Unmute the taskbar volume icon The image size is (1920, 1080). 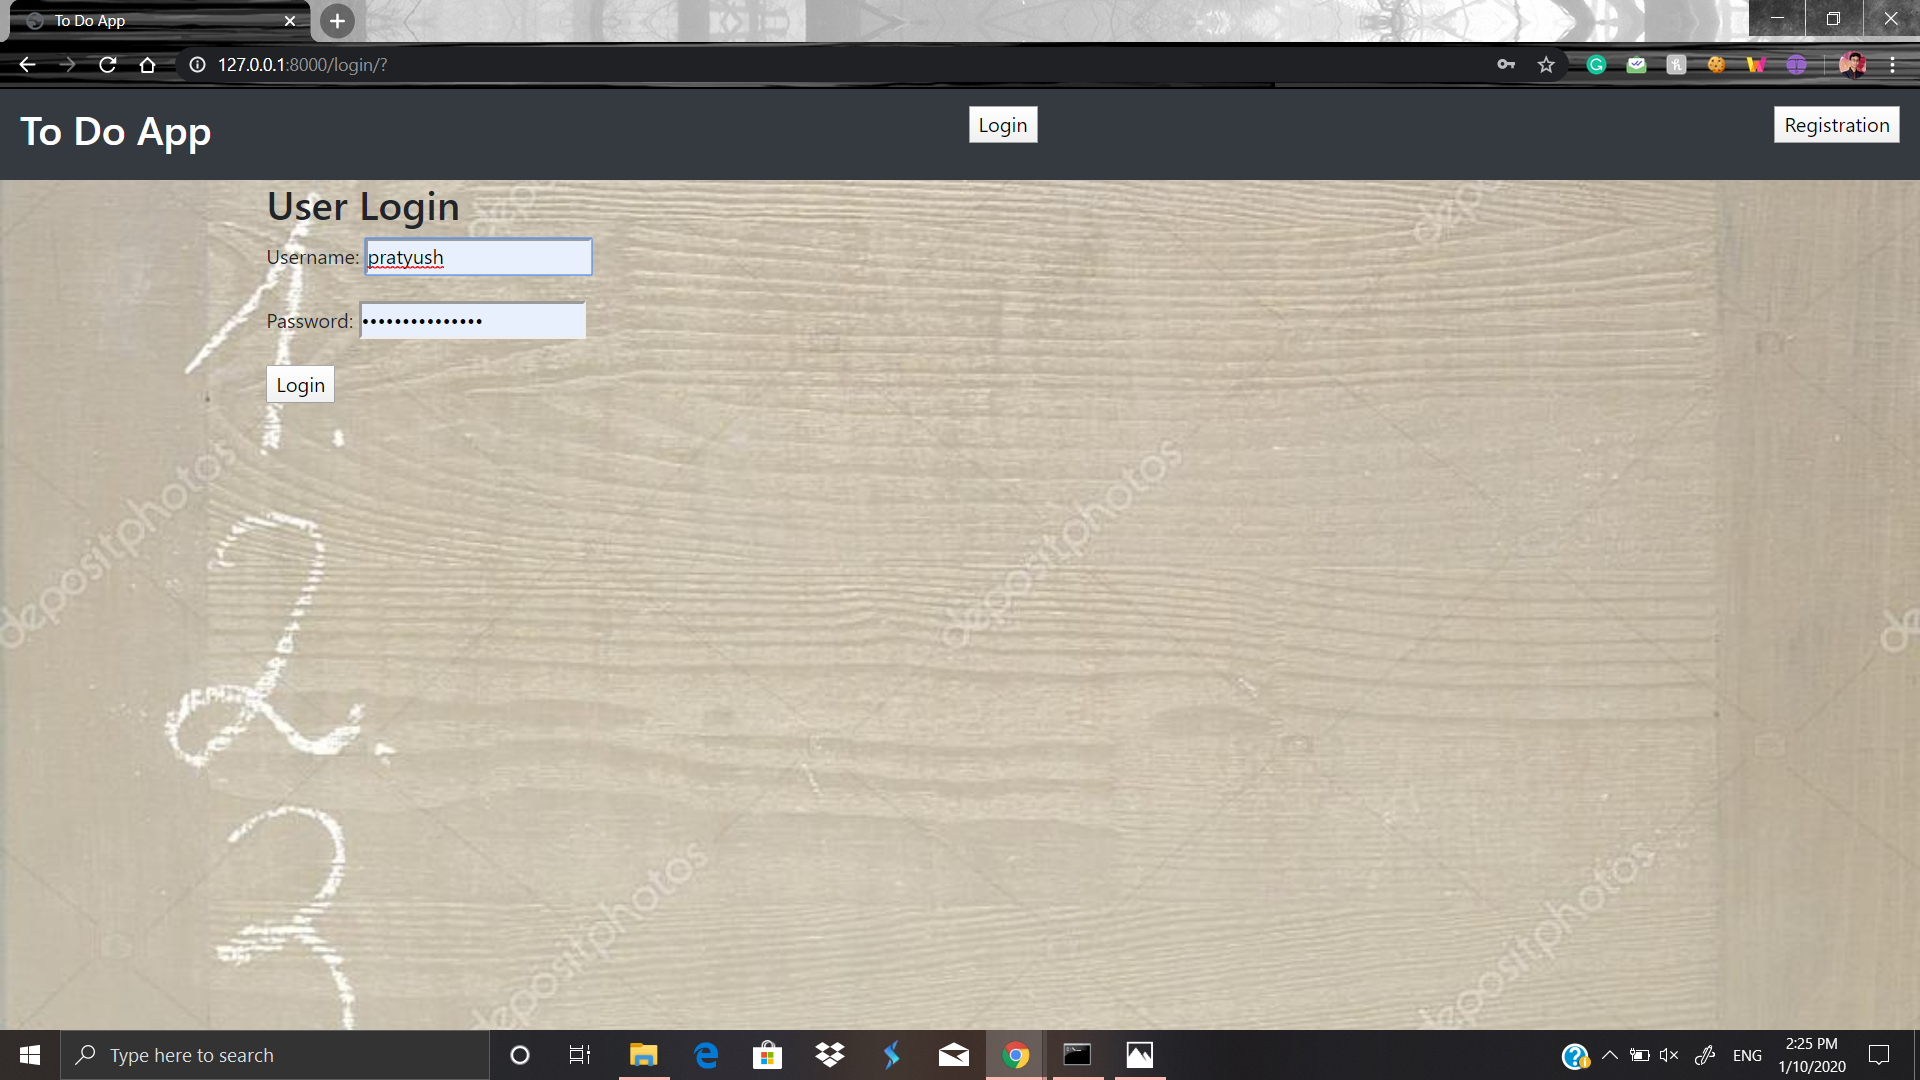coord(1668,1055)
